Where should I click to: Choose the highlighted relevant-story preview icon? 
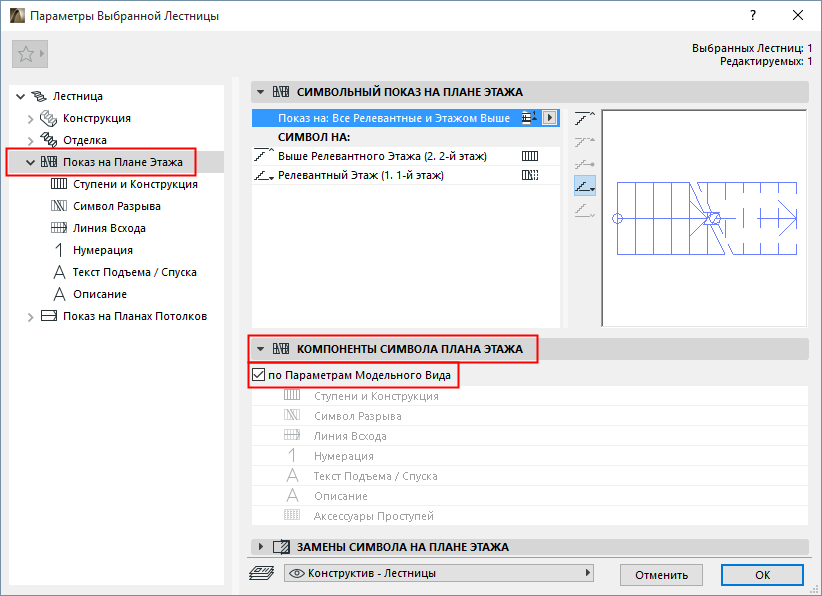pos(585,186)
